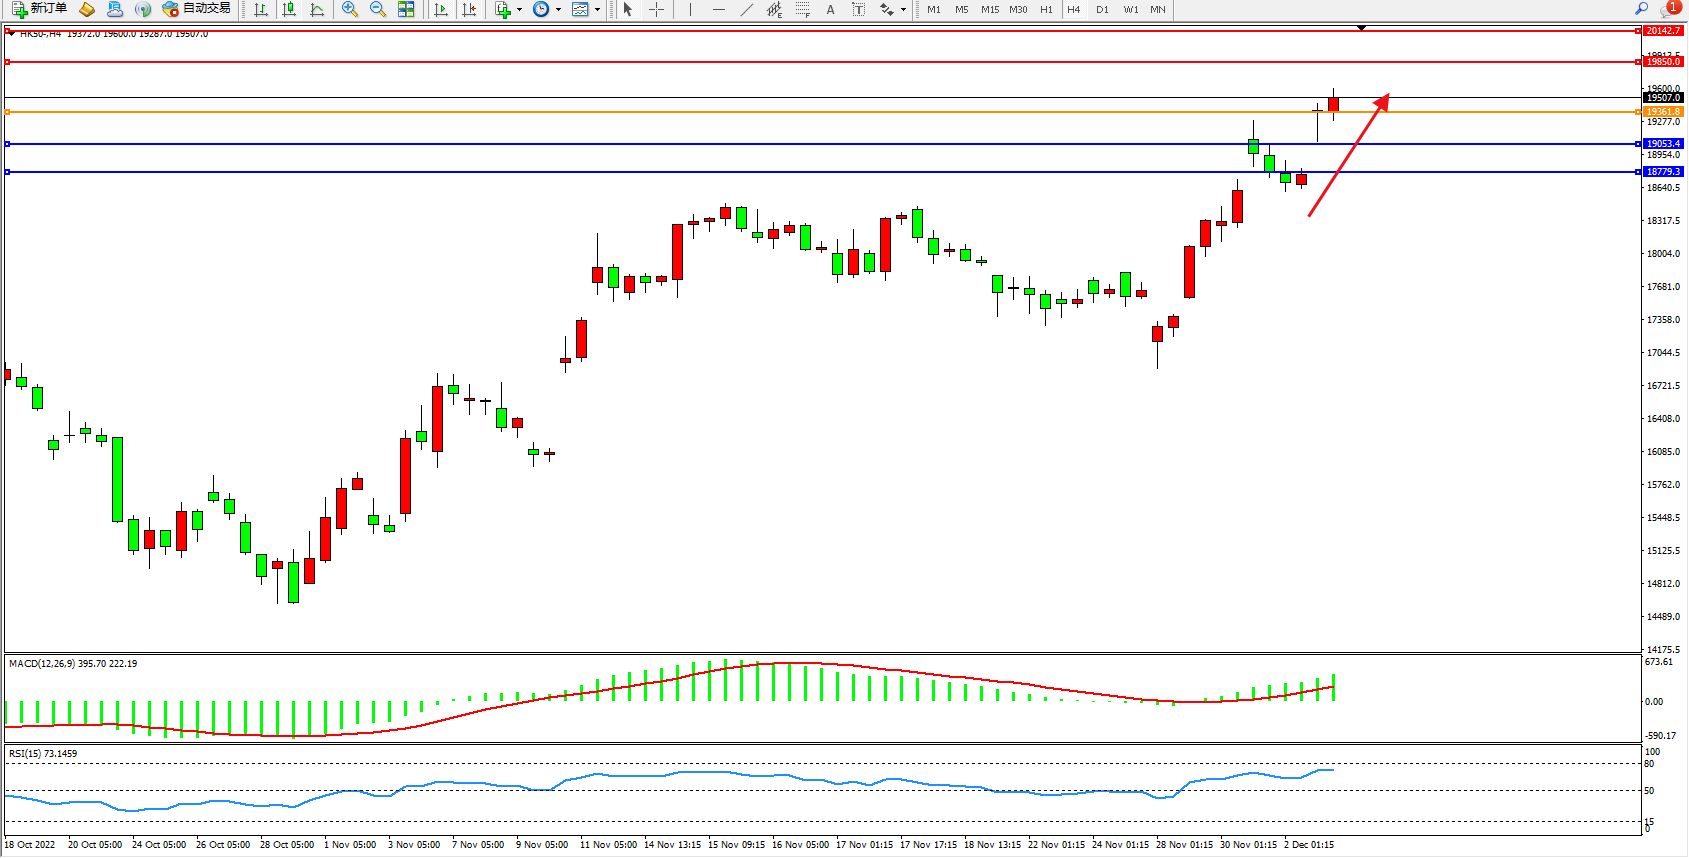Select the Fibonacci retracement tool

click(802, 9)
